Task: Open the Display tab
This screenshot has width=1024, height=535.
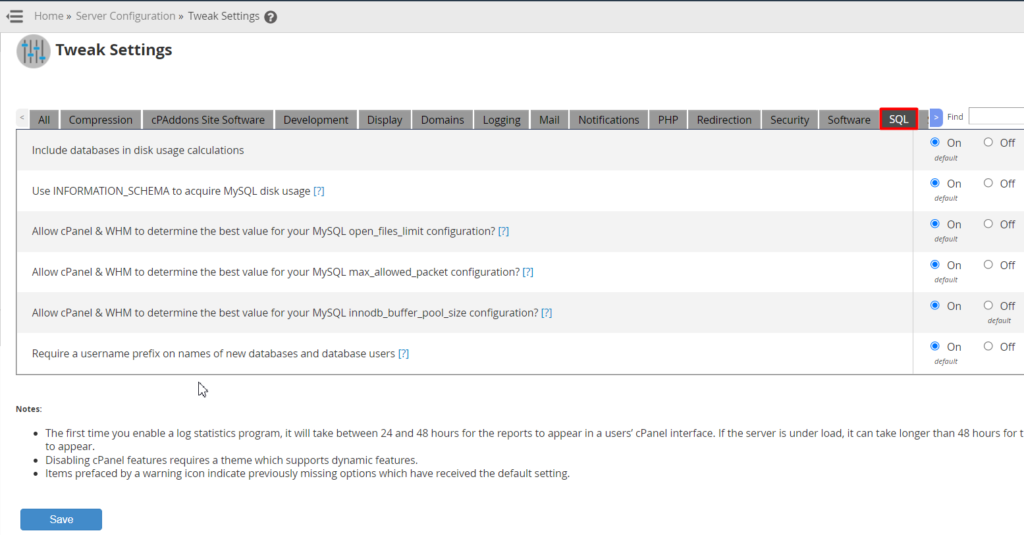Action: 385,120
